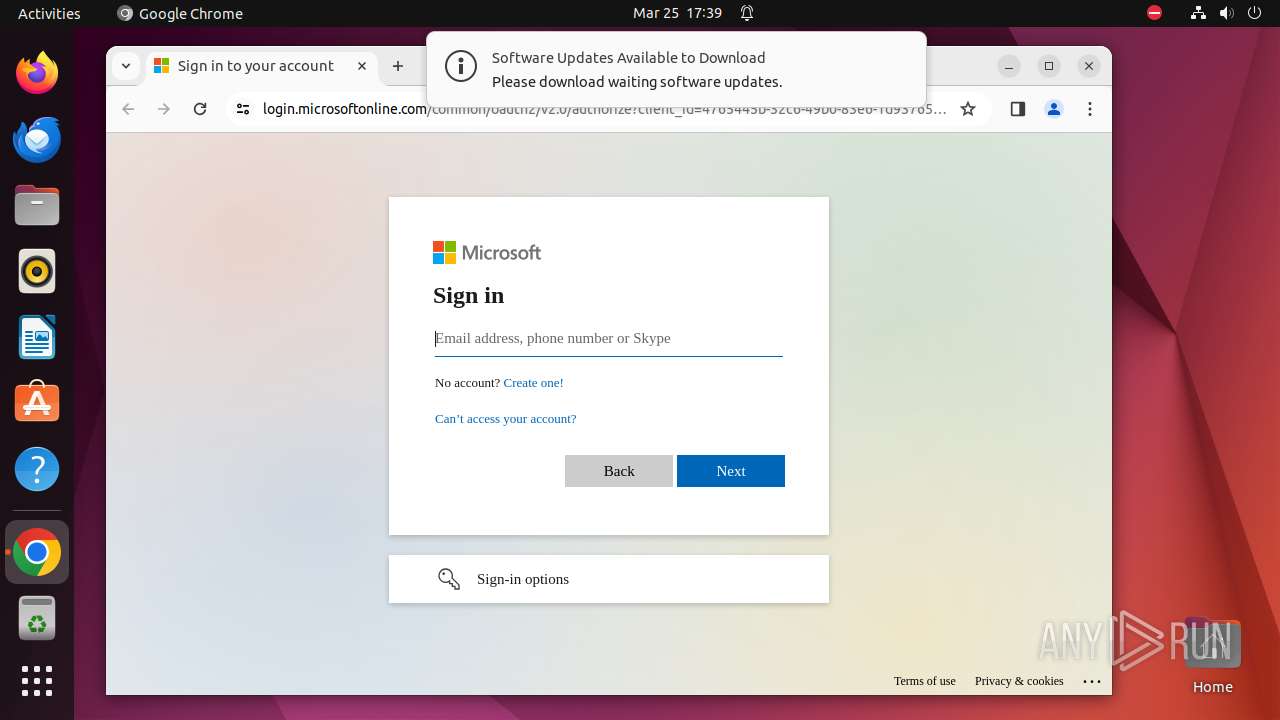
Task: Expand the tab search dropdown arrow
Action: [125, 66]
